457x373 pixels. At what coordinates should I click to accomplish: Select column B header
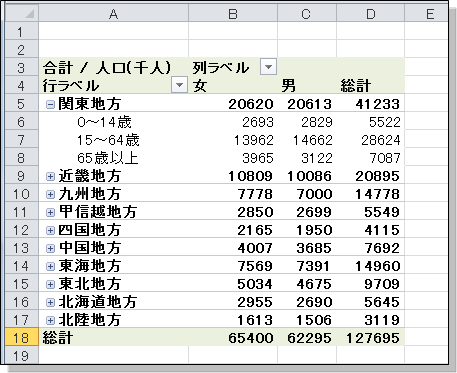(233, 14)
